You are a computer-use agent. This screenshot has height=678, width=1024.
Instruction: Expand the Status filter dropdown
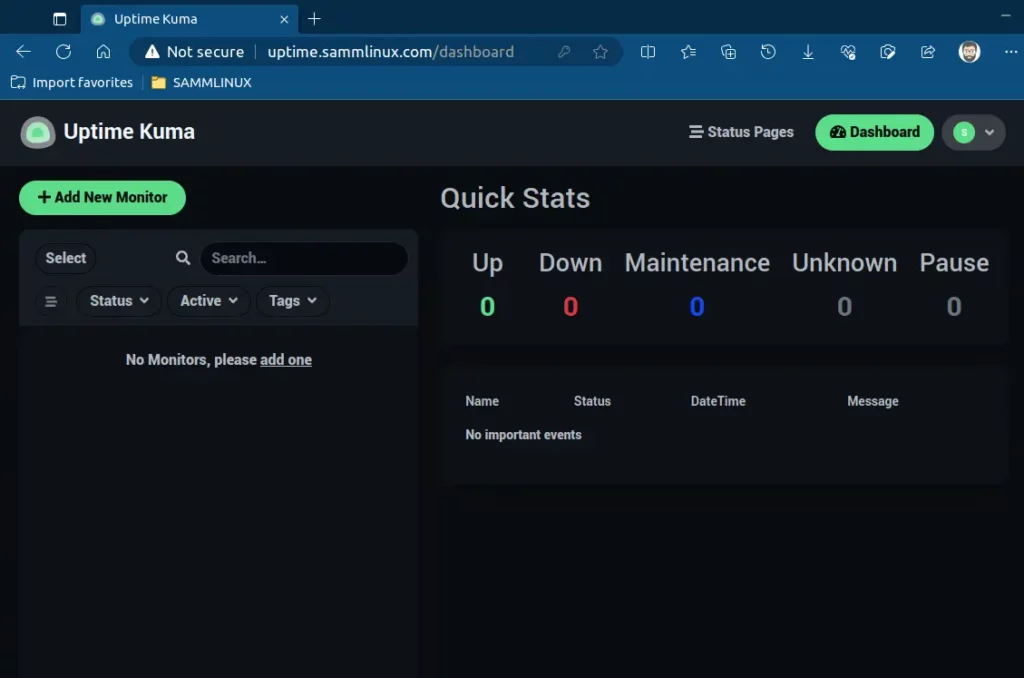click(119, 301)
